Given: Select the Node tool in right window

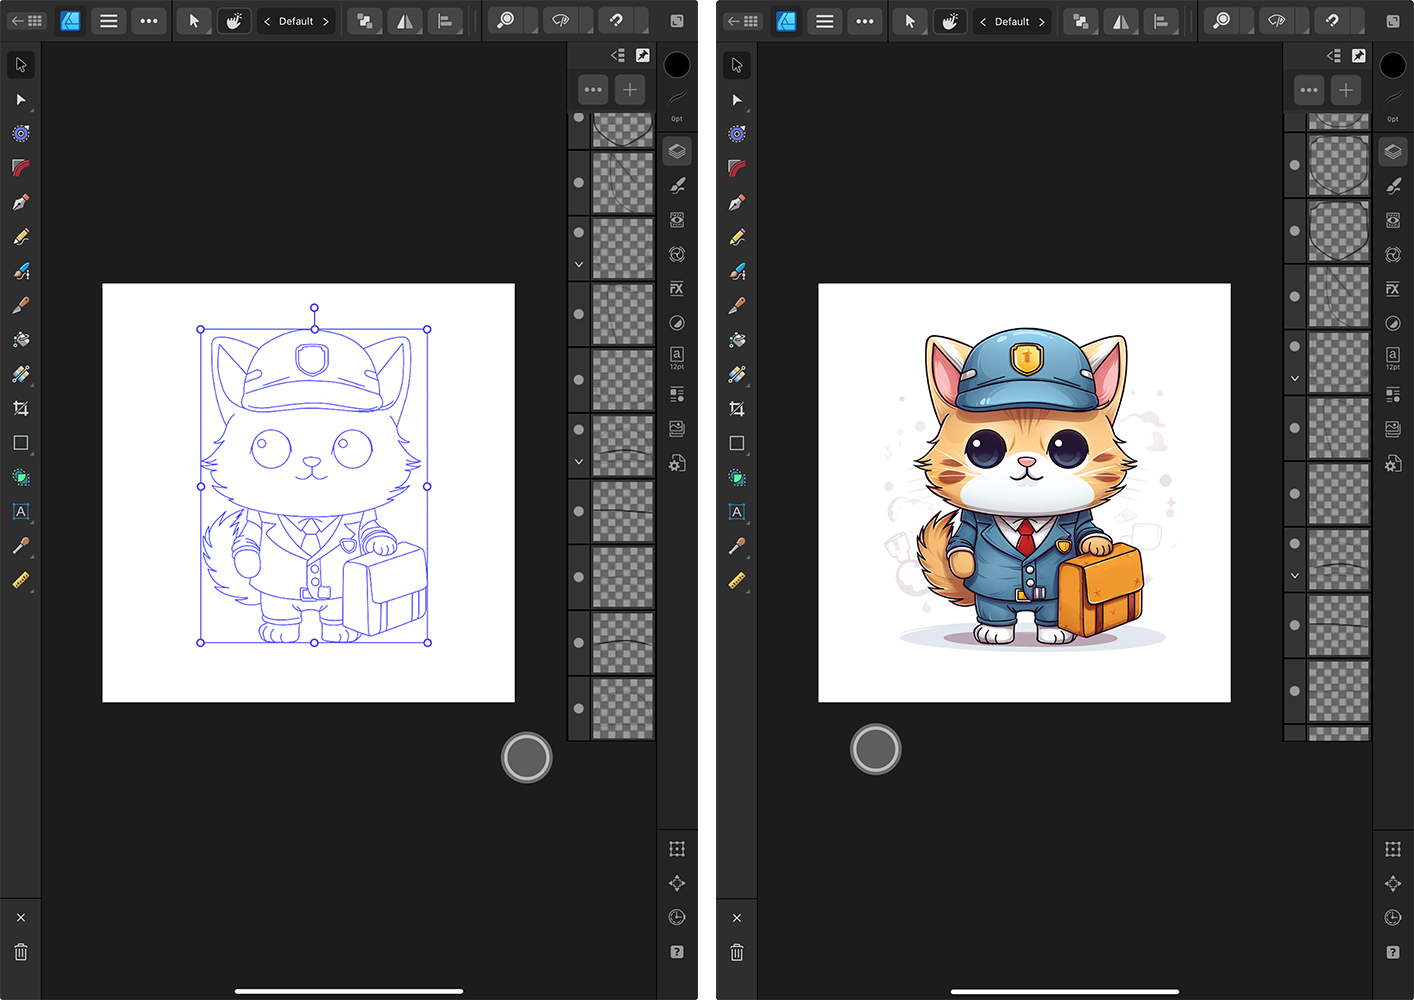Looking at the screenshot, I should tap(737, 100).
